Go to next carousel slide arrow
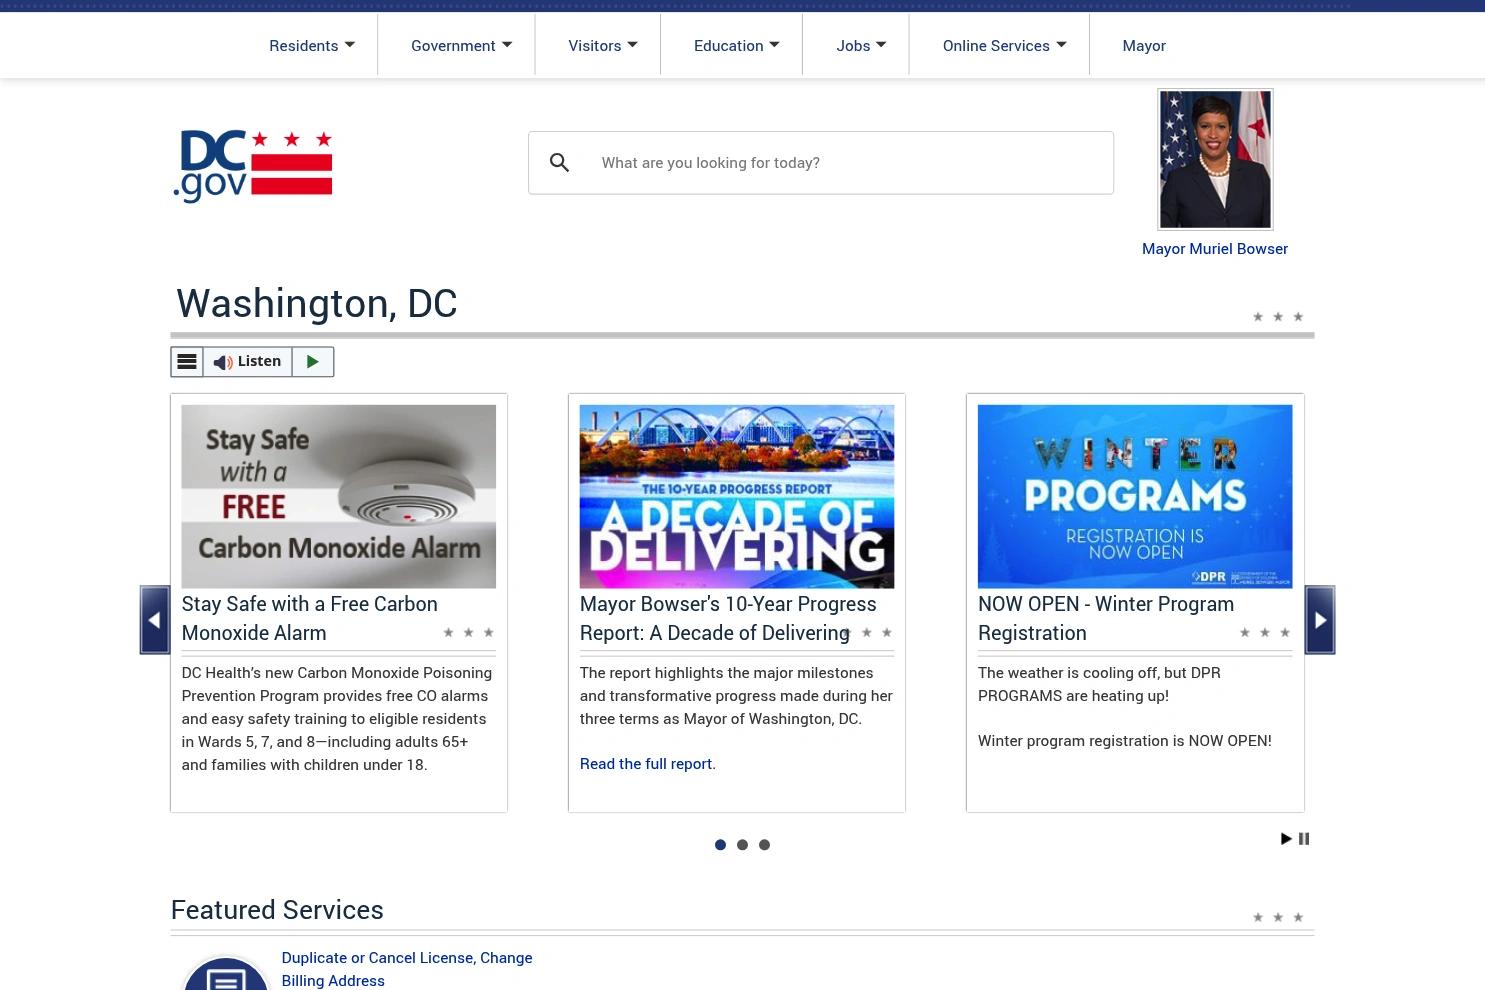 tap(1320, 620)
